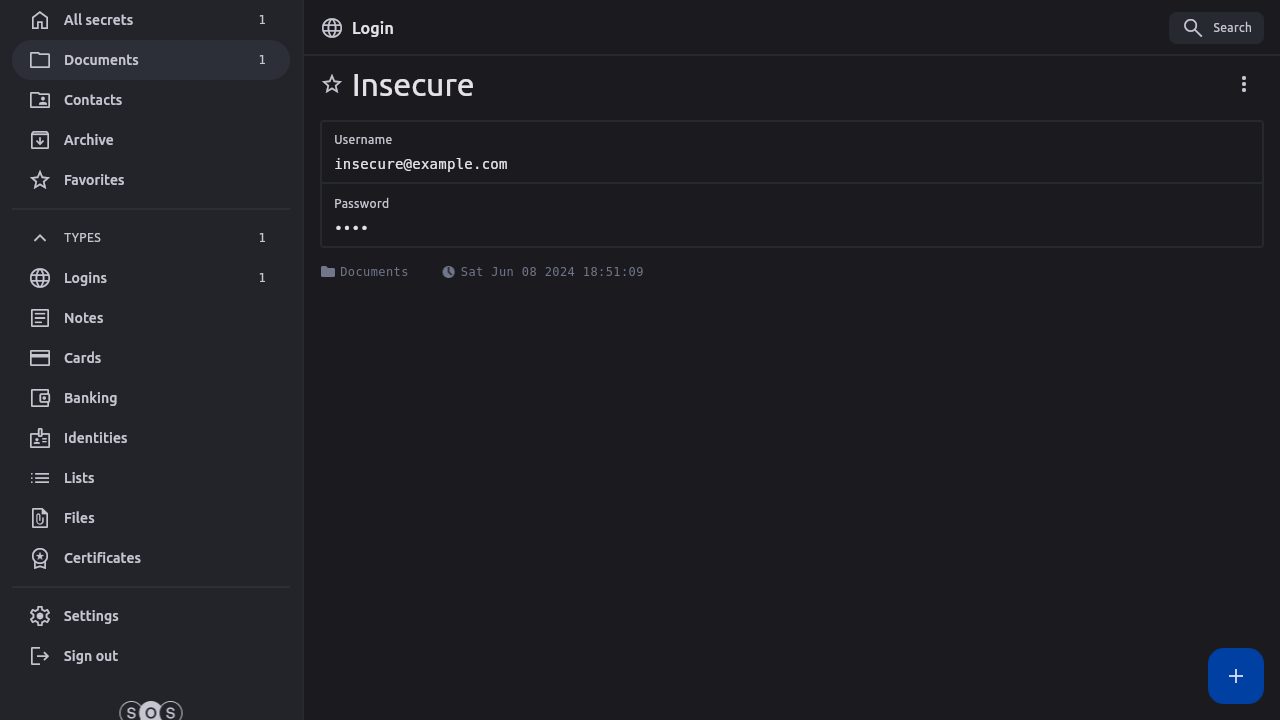1280x720 pixels.
Task: Open the three-dot more options menu
Action: 1243,85
